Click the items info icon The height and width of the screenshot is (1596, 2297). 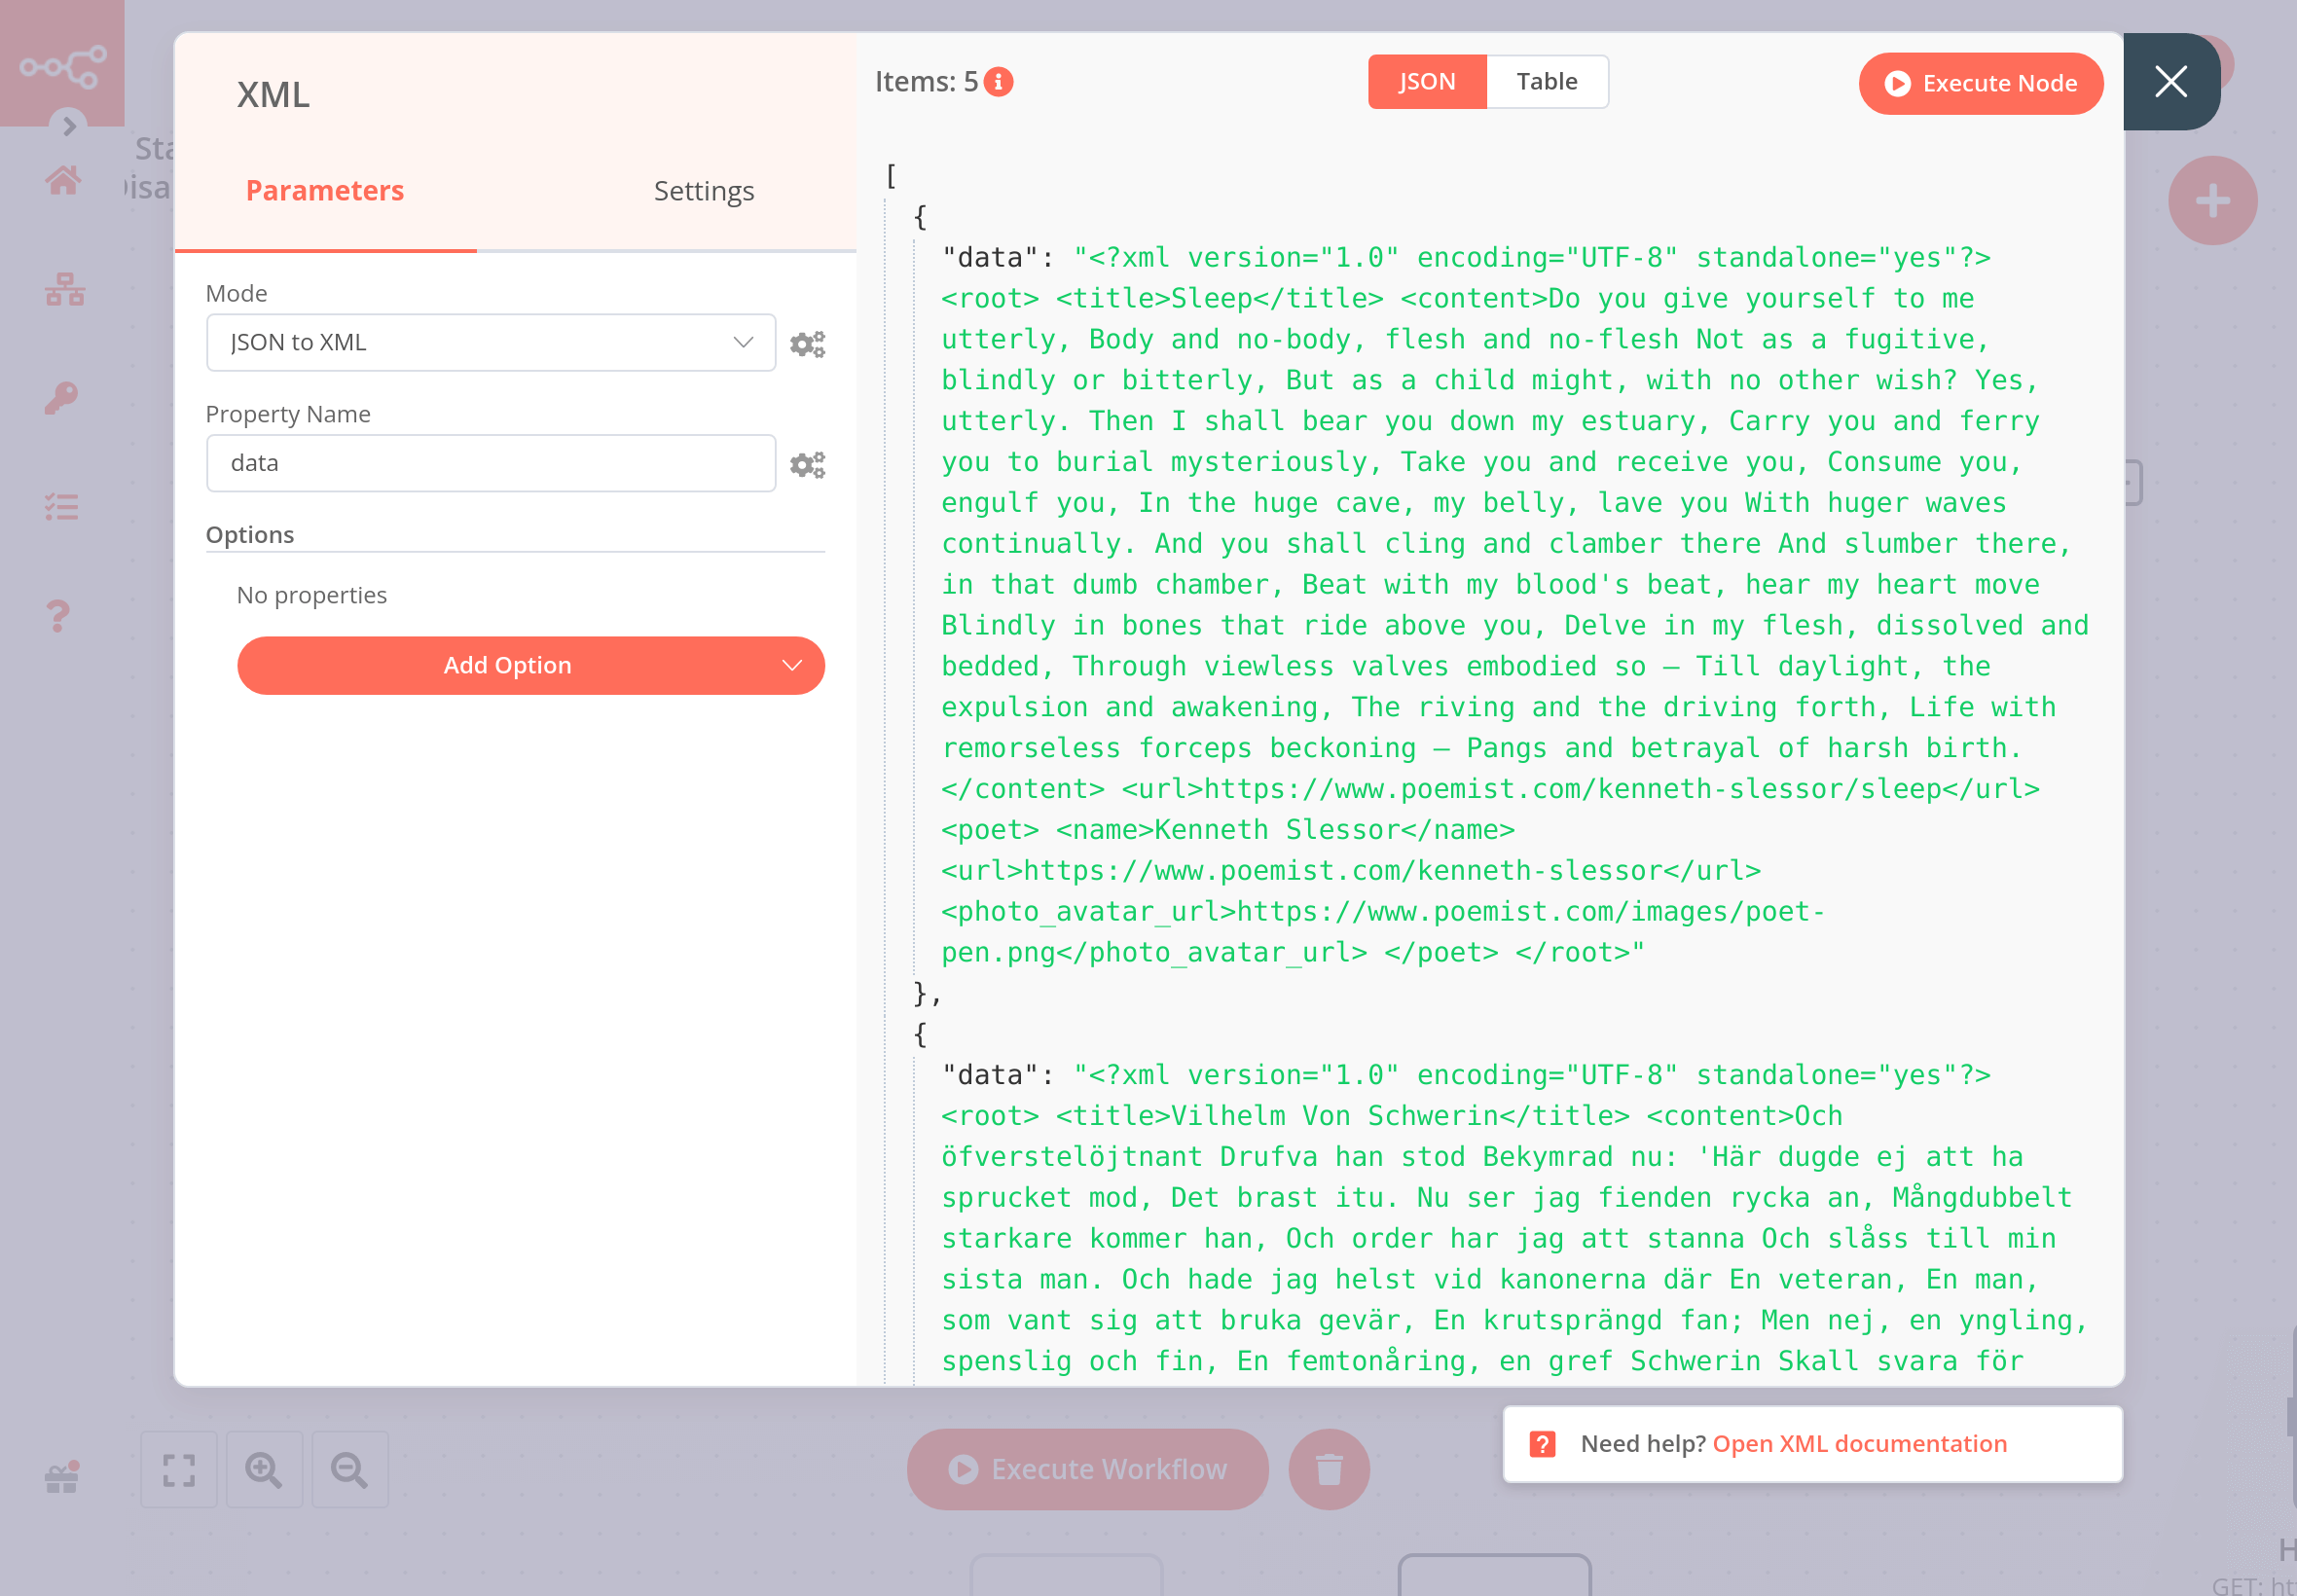coord(998,82)
